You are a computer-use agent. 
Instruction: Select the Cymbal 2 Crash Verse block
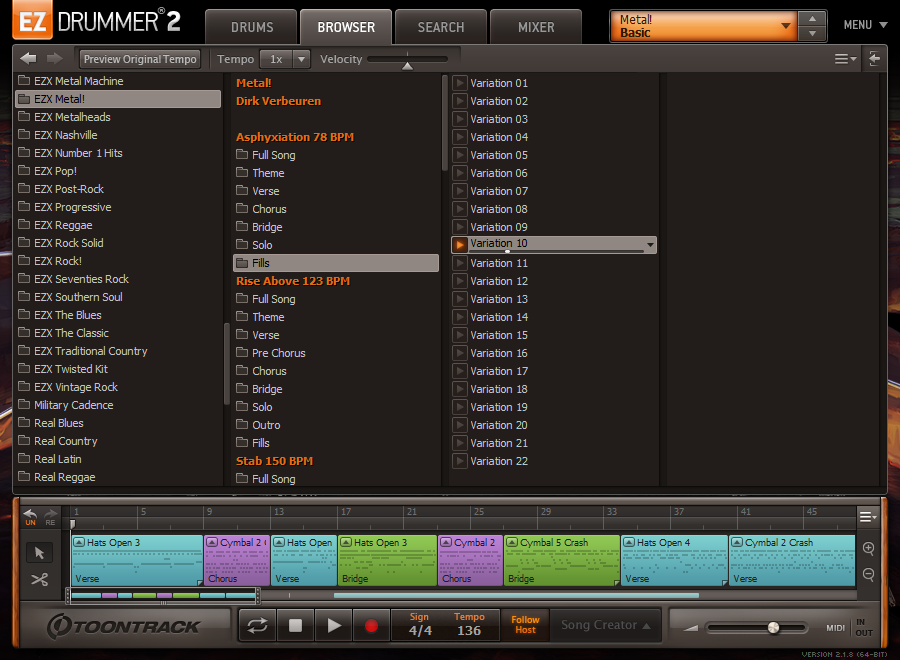(792, 560)
